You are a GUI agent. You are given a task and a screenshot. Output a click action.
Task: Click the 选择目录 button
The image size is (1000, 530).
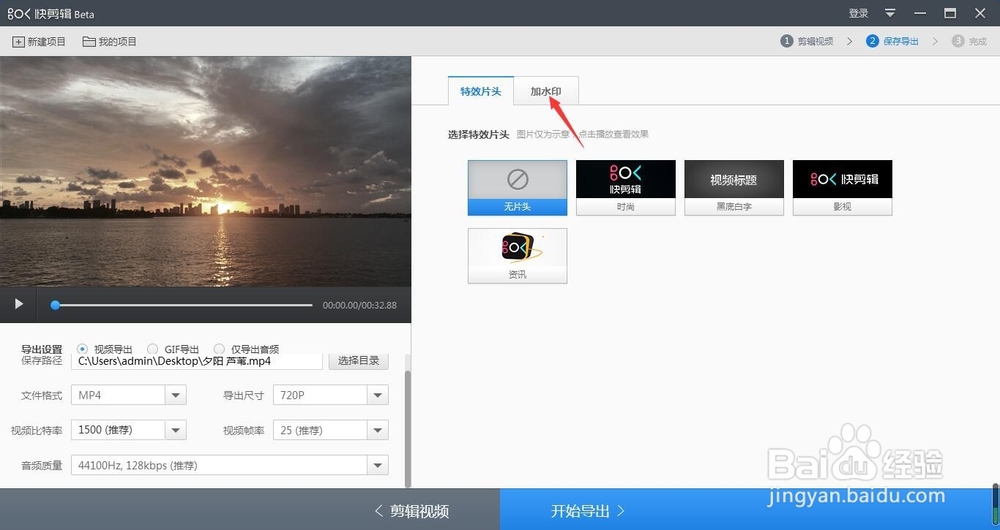point(358,360)
